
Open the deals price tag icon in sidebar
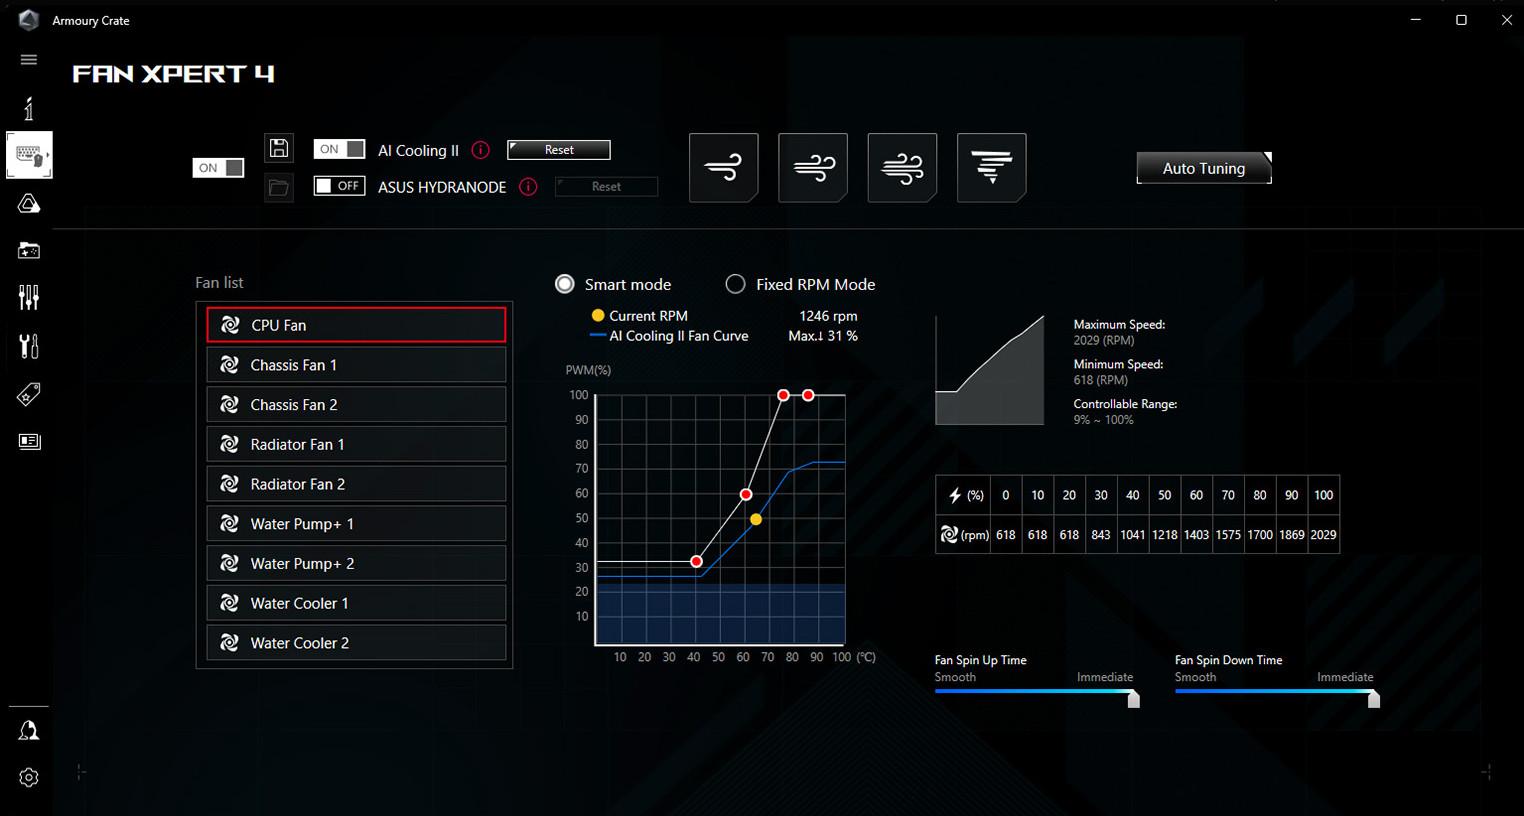point(29,394)
